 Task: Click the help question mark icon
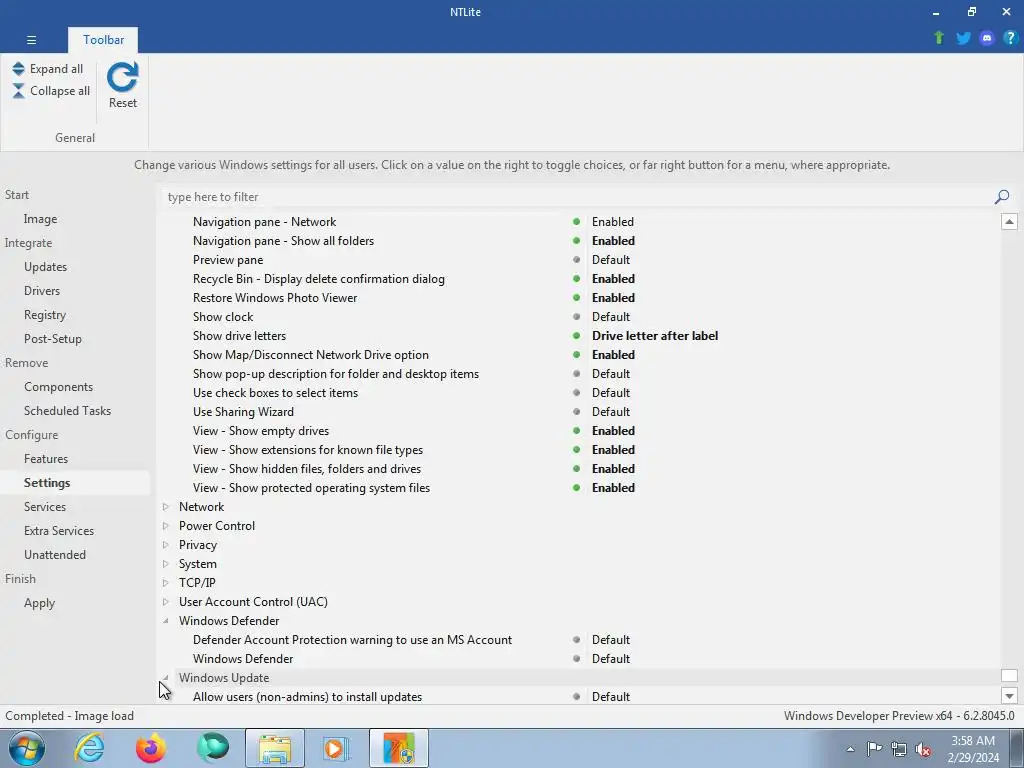click(1010, 38)
